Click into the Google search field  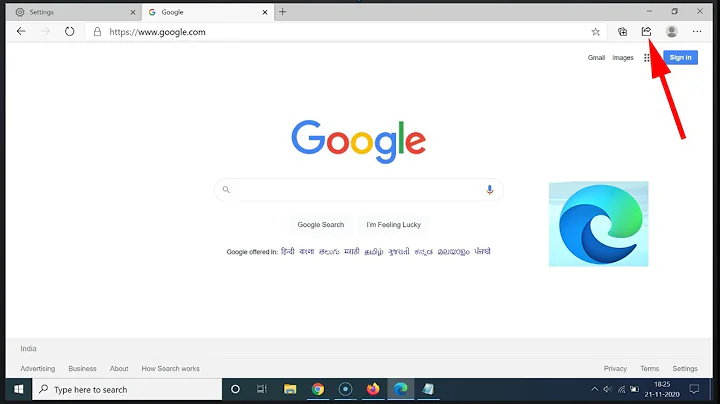click(358, 190)
